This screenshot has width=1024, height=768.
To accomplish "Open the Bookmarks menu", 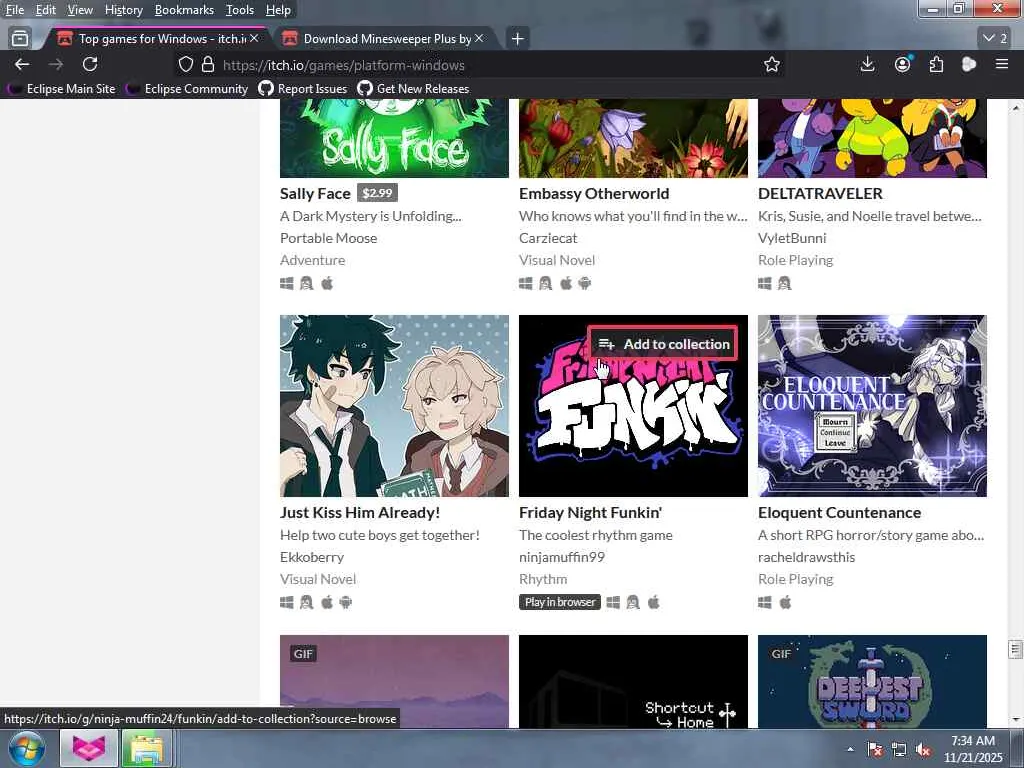I will [184, 10].
